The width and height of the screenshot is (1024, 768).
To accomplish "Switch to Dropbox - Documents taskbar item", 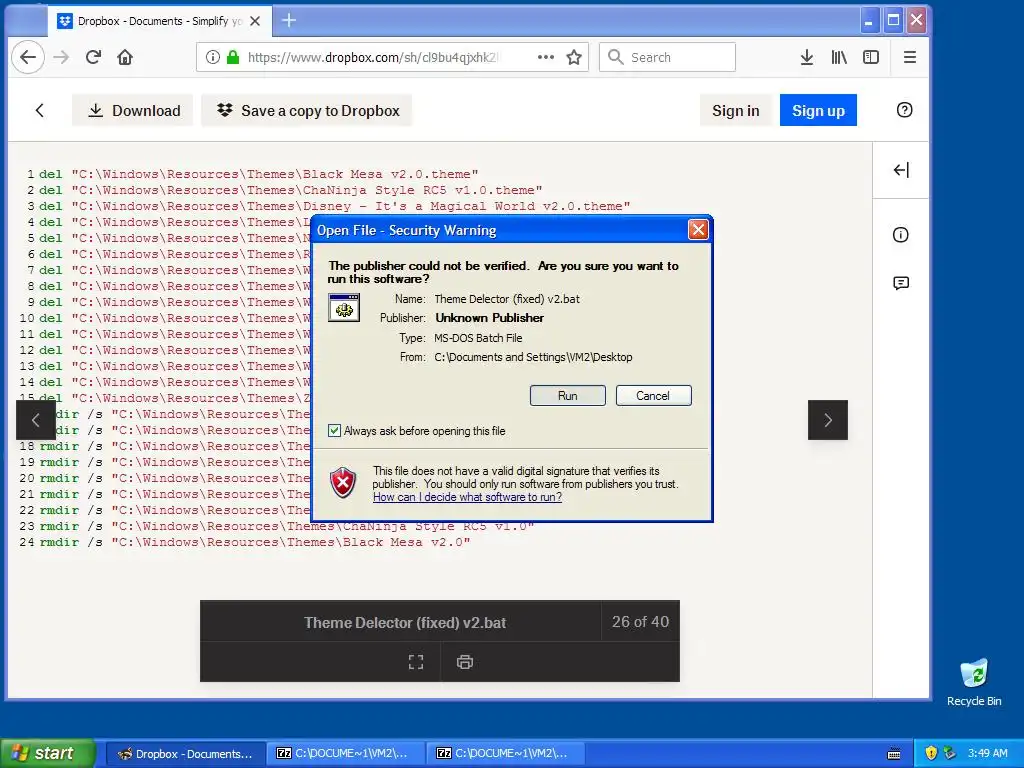I will point(185,754).
